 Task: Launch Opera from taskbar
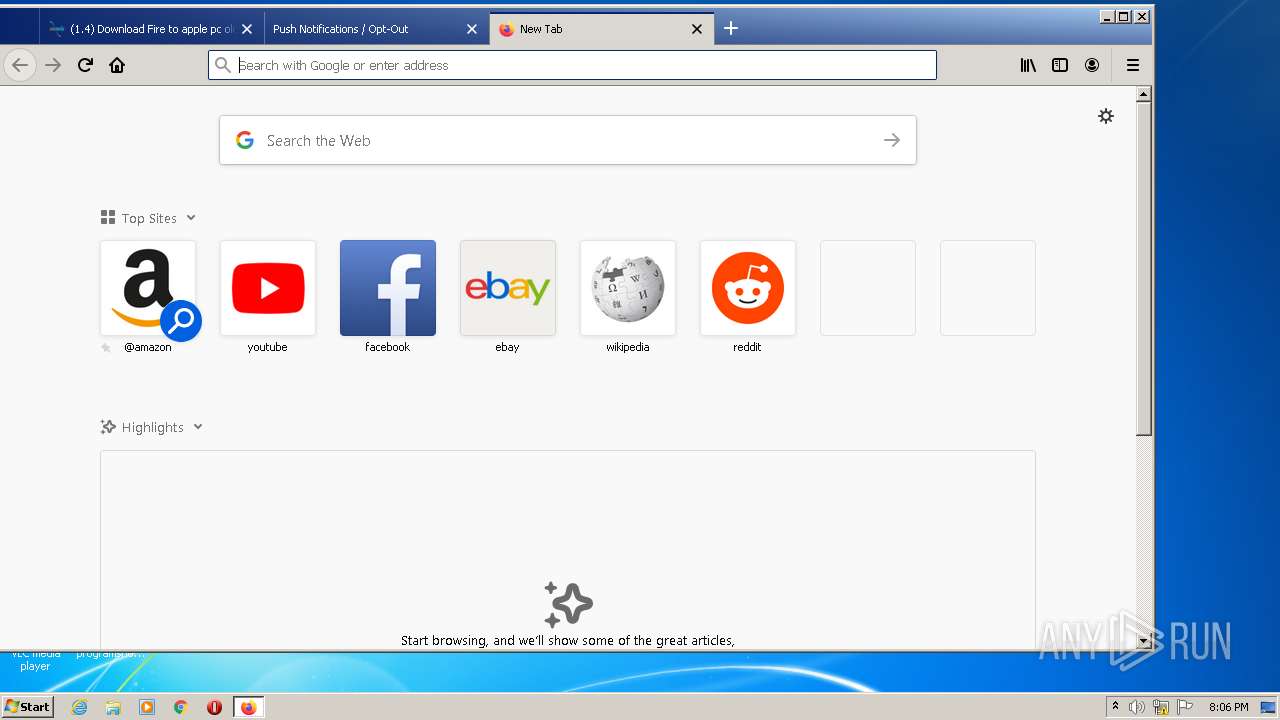click(214, 707)
